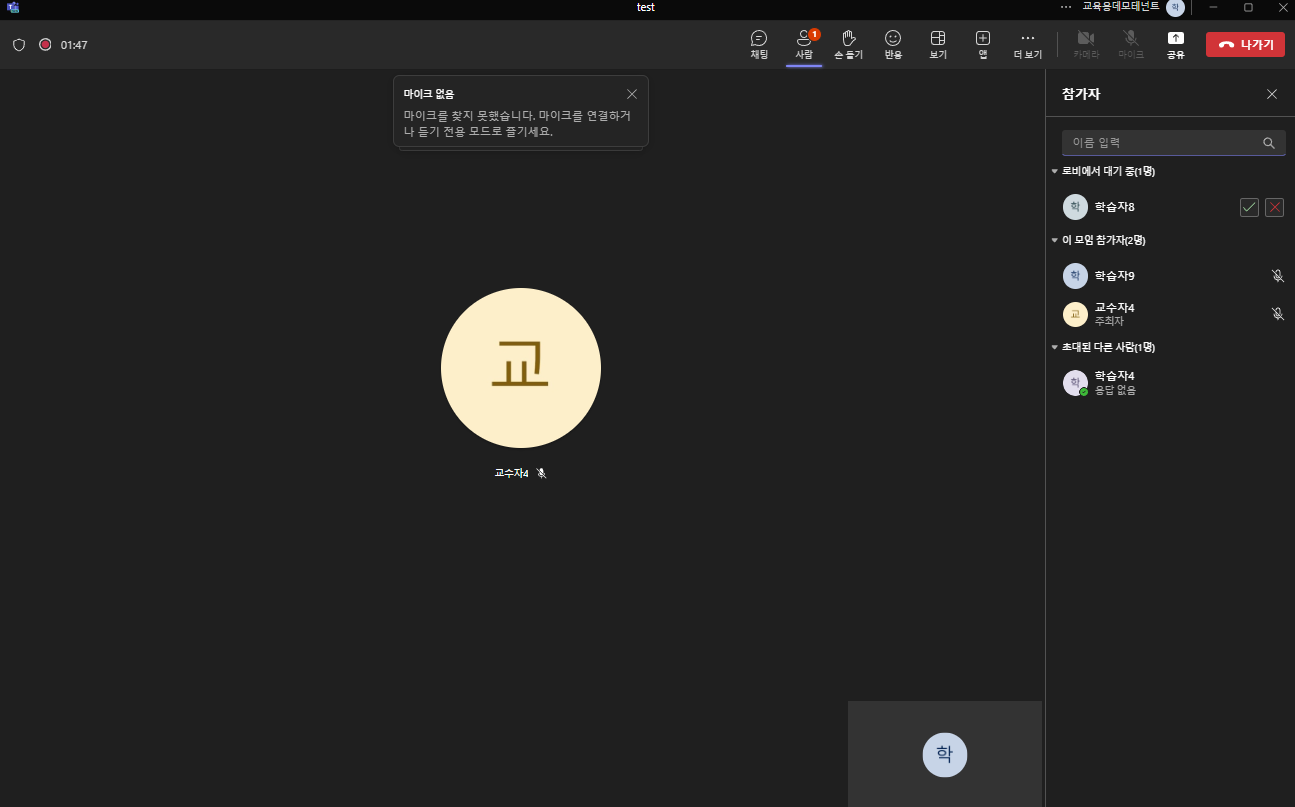
Task: Toggle the 사람 people panel
Action: point(804,44)
